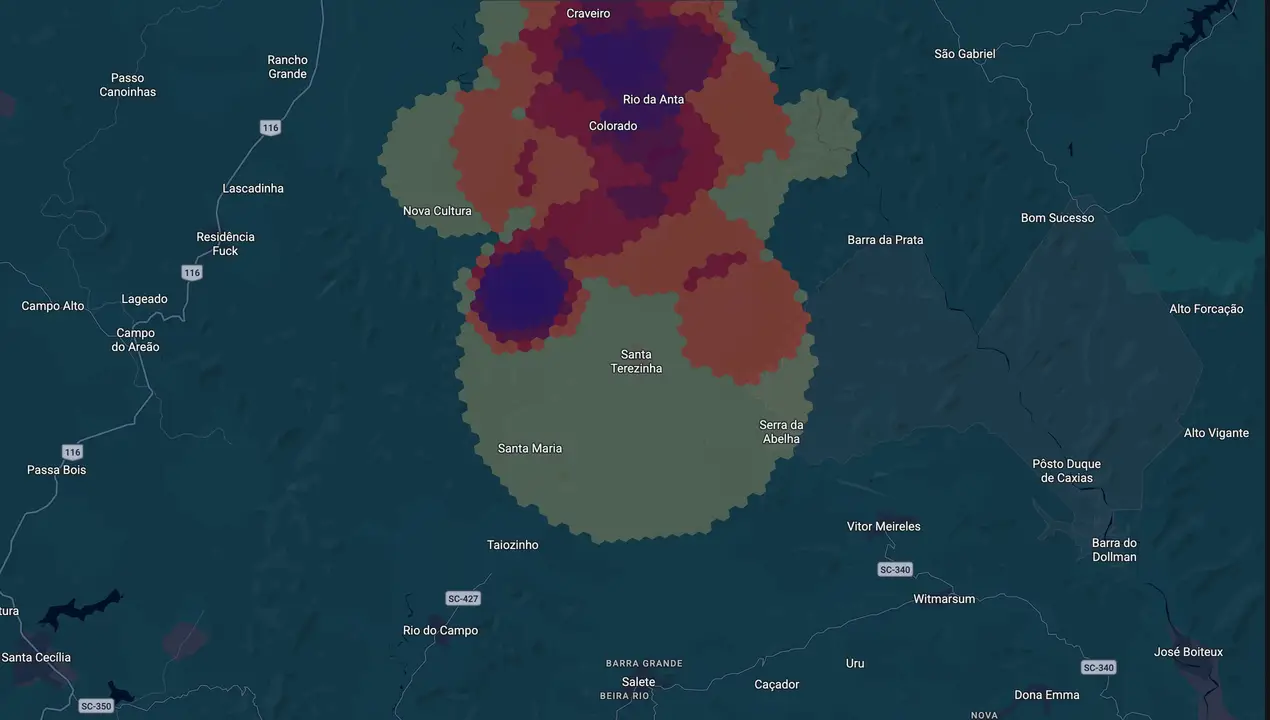
Task: Select the Barra da Prata label
Action: pos(885,240)
